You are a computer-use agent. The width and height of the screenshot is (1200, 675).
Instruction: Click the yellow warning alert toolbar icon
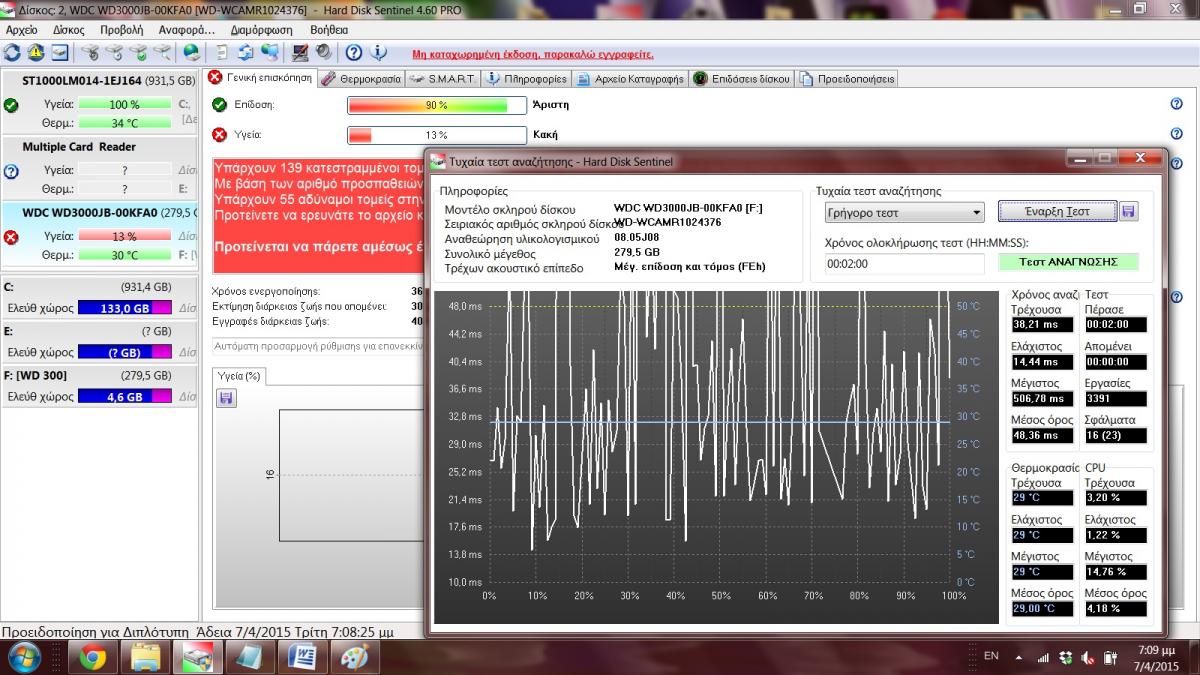point(36,53)
